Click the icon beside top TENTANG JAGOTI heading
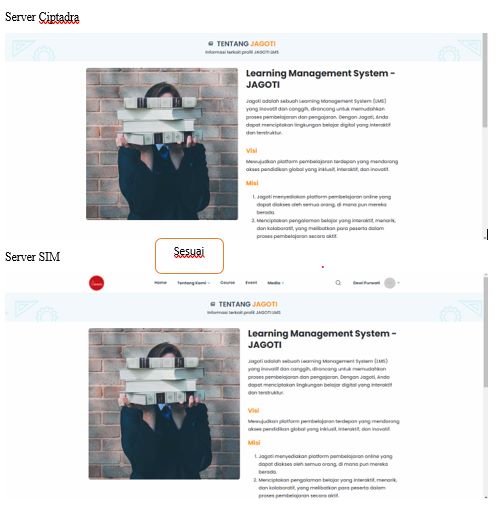 211,43
